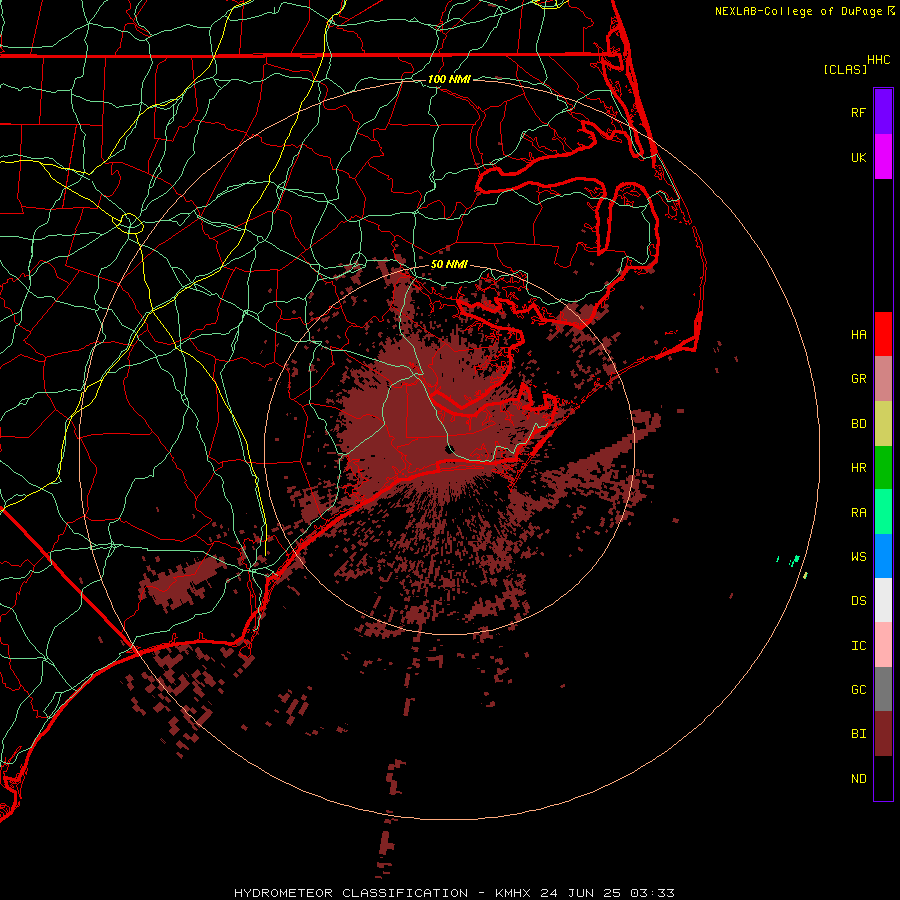The height and width of the screenshot is (900, 900).
Task: Click the 50 NMI range ring label
Action: pyautogui.click(x=449, y=264)
